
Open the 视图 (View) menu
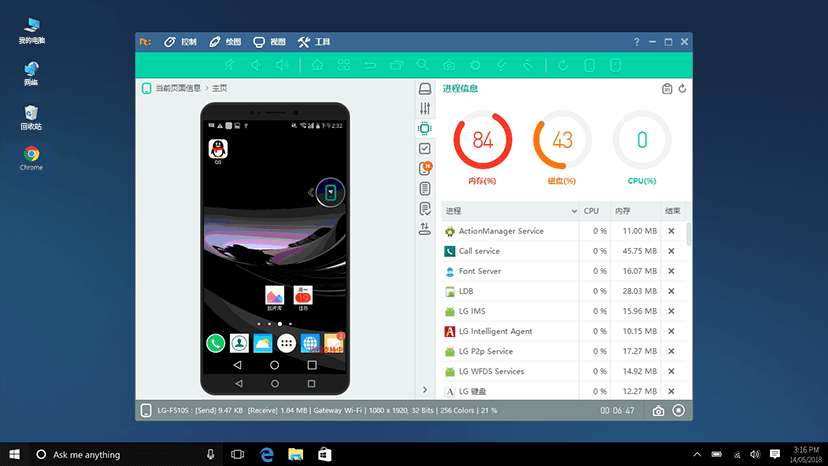click(269, 42)
